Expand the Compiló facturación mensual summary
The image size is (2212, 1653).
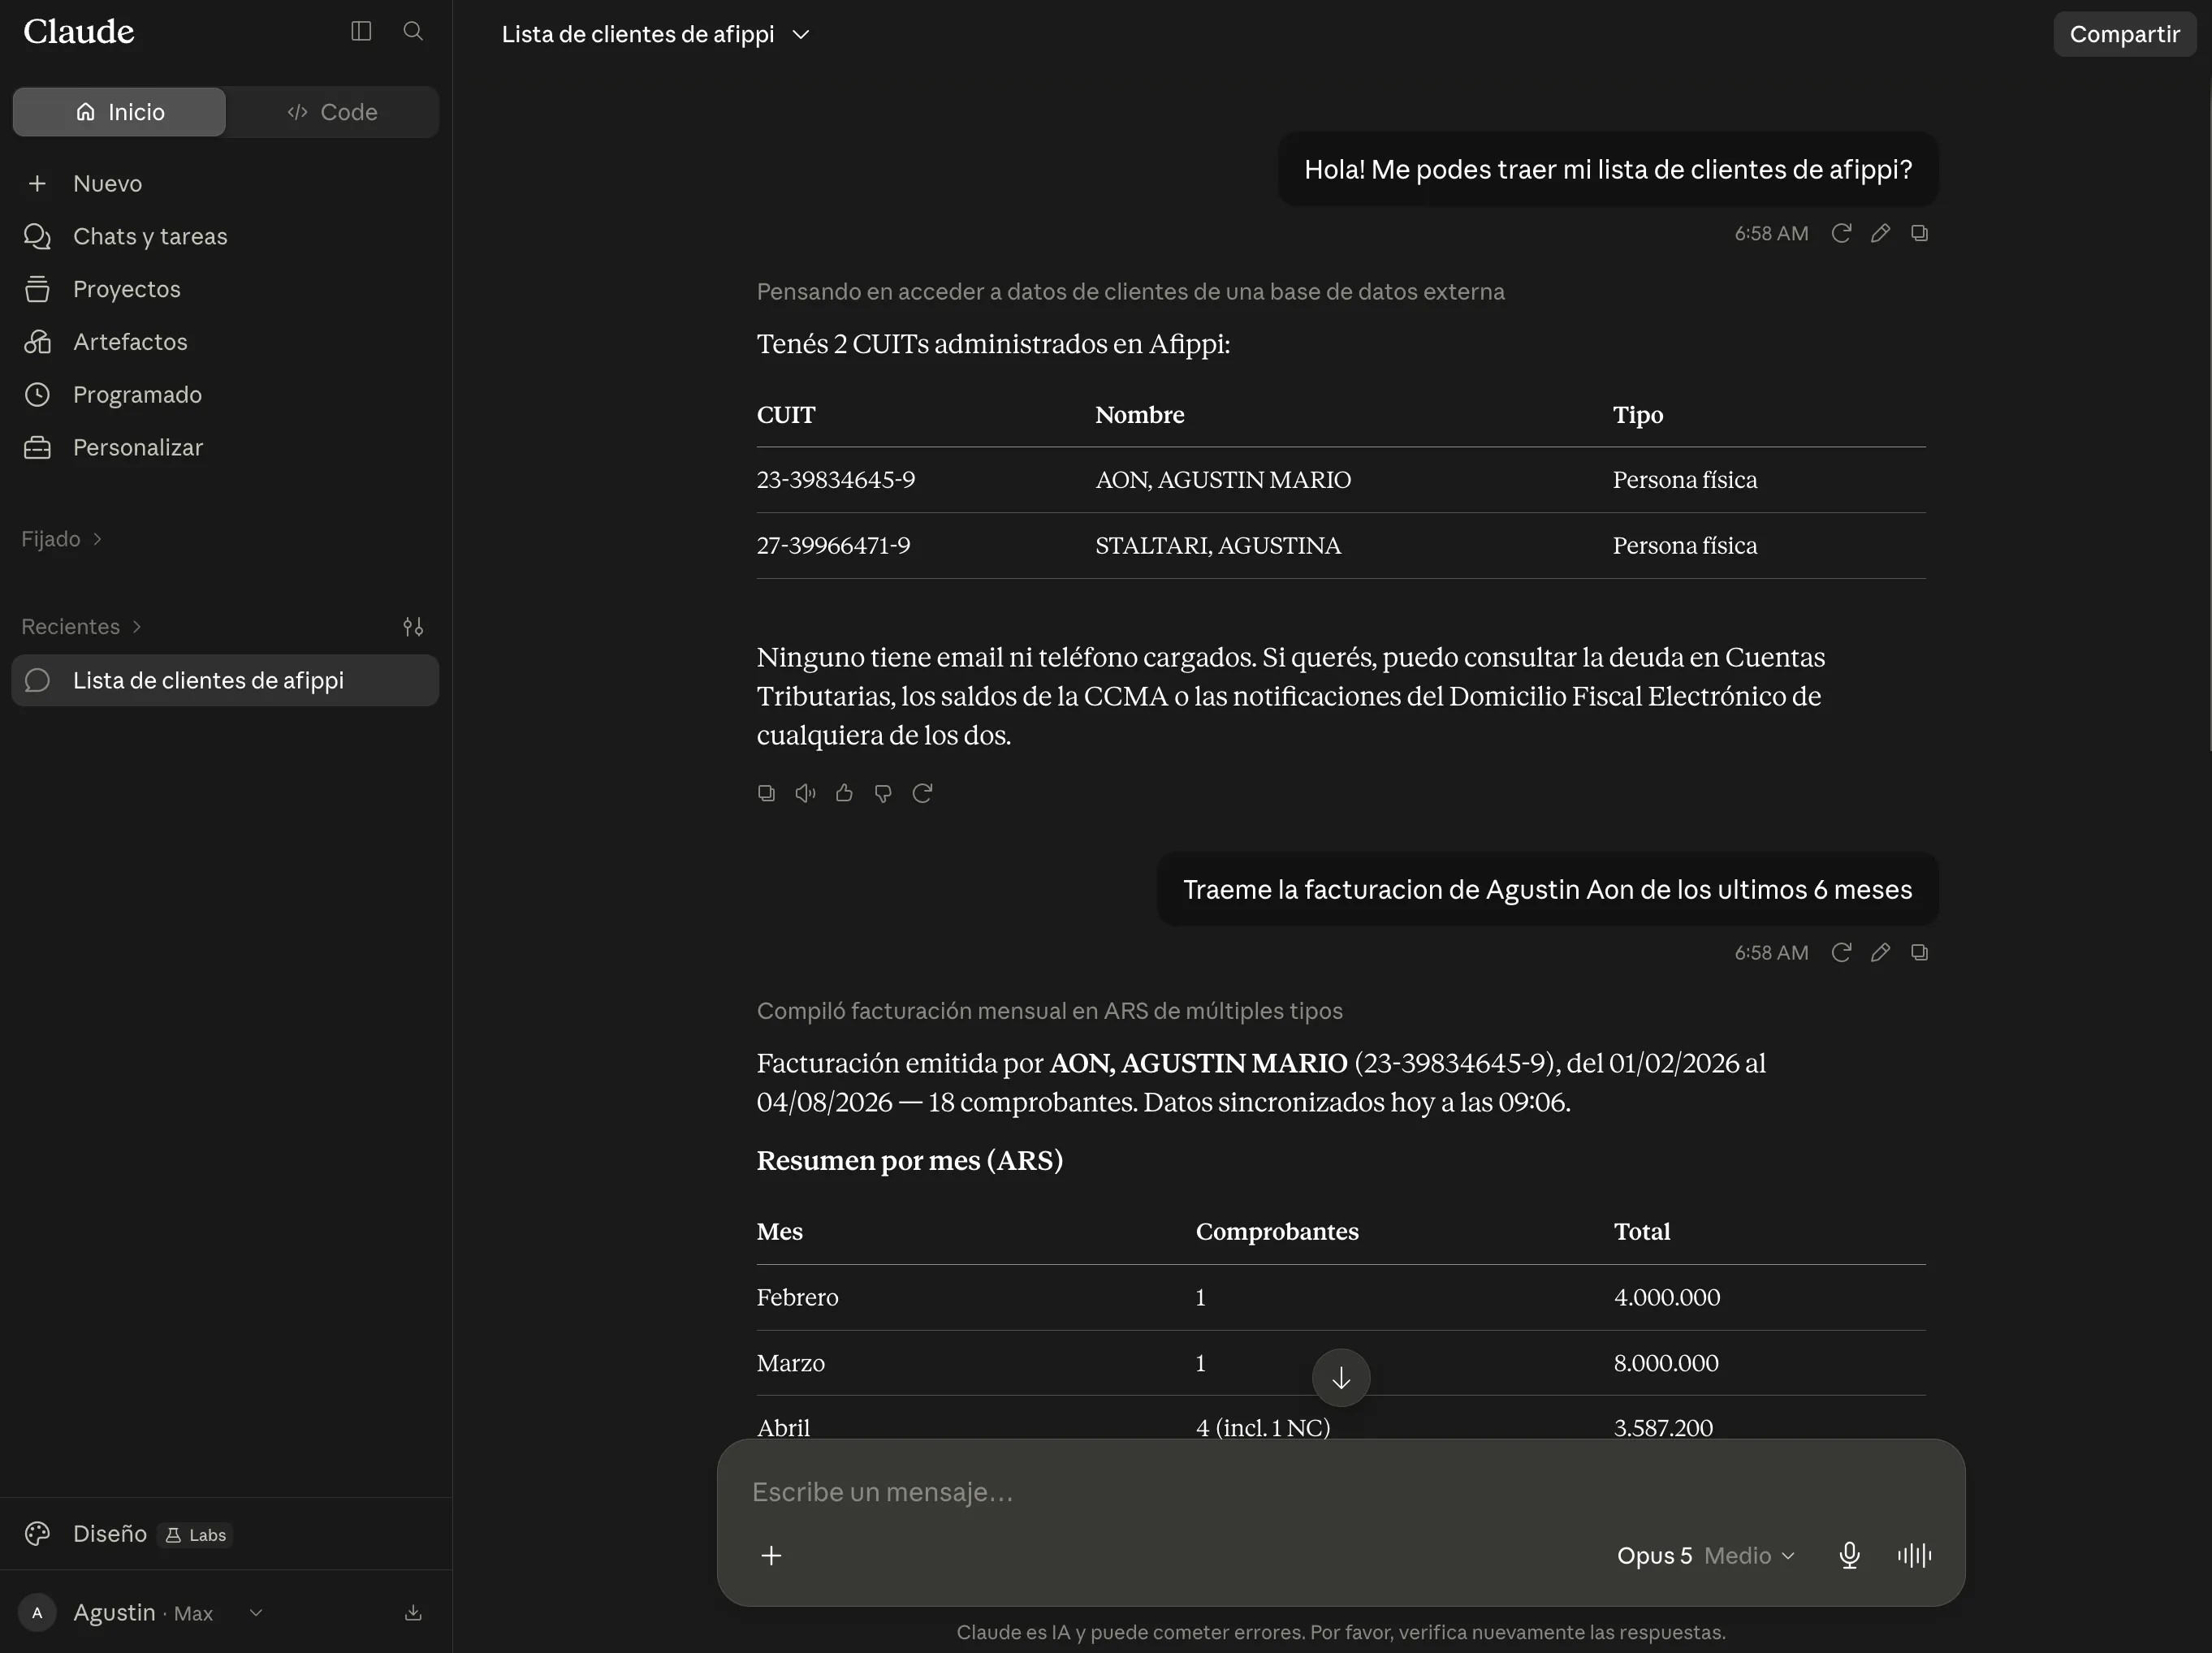tap(1049, 1011)
